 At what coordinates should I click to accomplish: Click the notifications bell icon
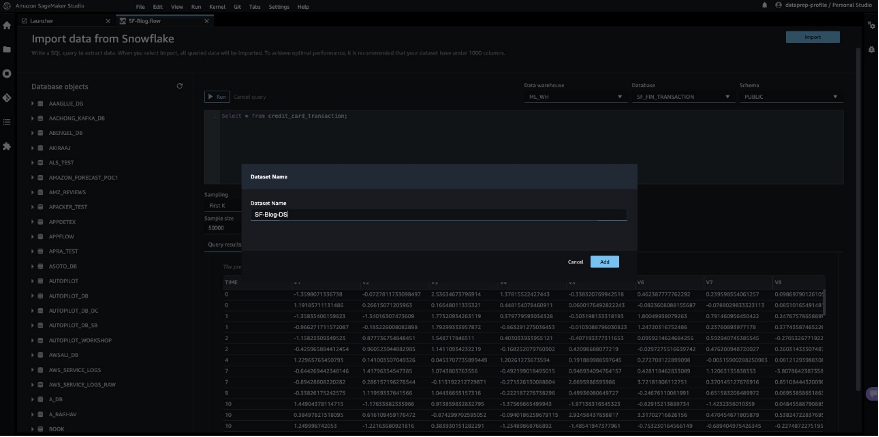point(765,5)
